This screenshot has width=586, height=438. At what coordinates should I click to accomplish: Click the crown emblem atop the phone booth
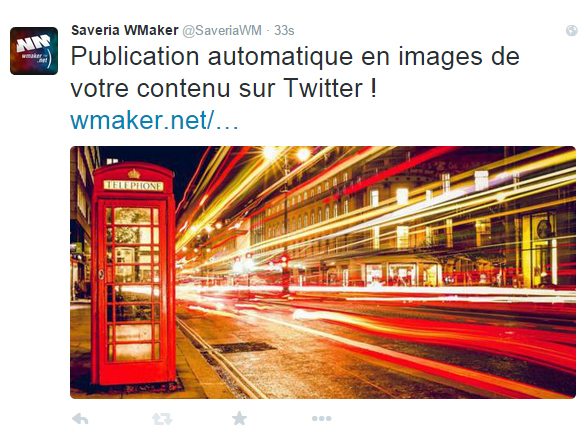[x=133, y=173]
